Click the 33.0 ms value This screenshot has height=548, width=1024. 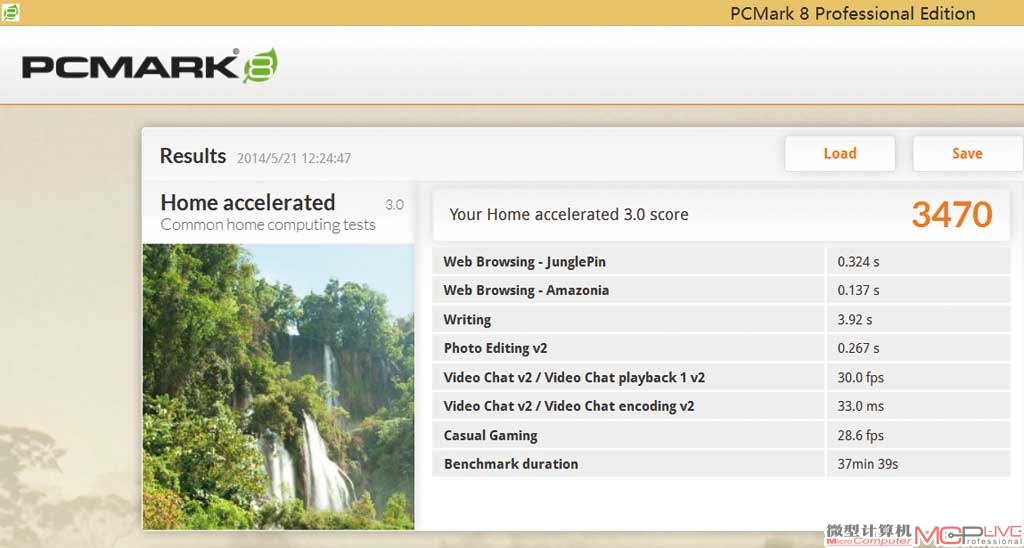[861, 406]
